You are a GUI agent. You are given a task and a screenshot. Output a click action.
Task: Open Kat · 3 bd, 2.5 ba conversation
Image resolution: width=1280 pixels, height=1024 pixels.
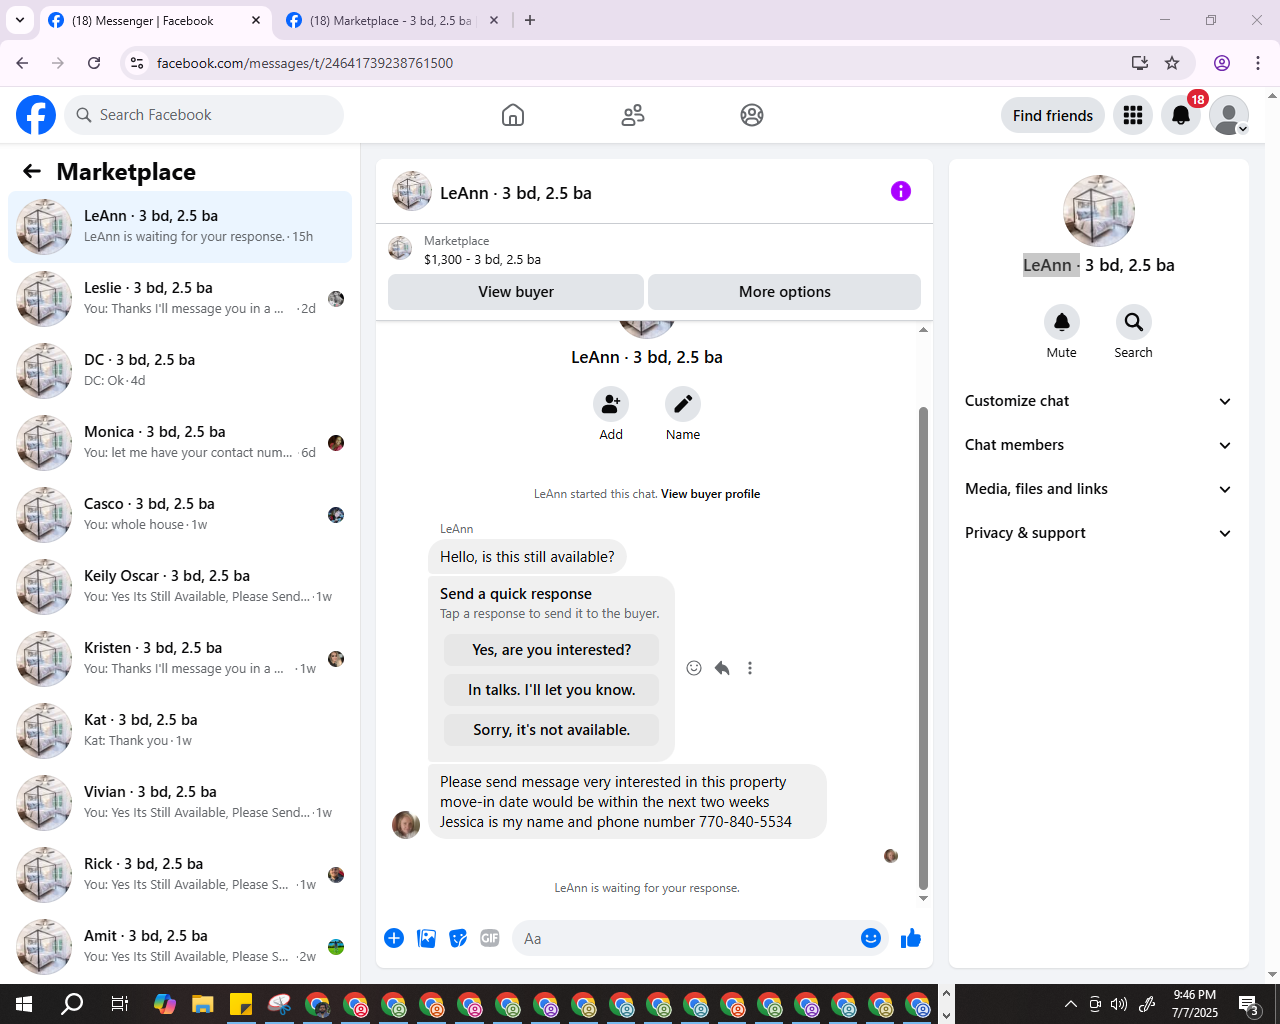click(x=180, y=731)
